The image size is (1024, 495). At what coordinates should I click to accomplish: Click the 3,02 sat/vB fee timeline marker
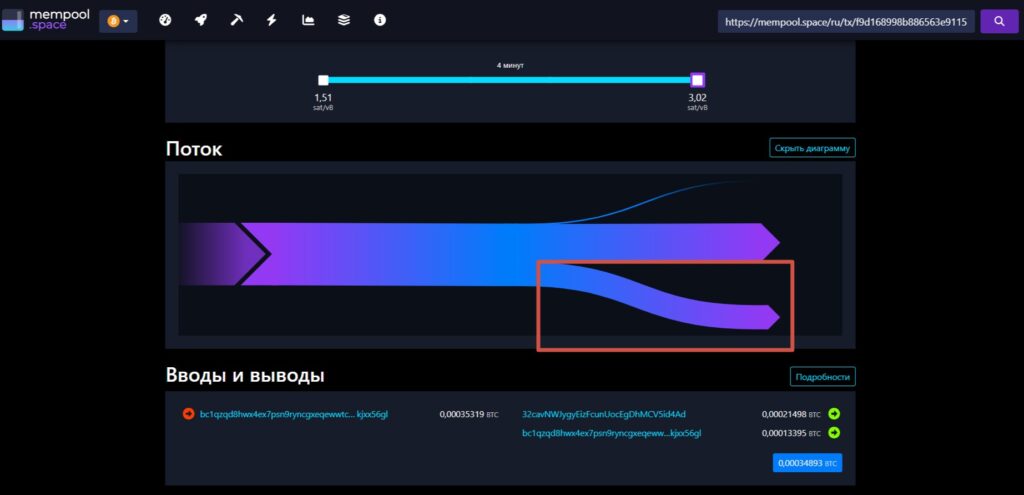point(698,80)
